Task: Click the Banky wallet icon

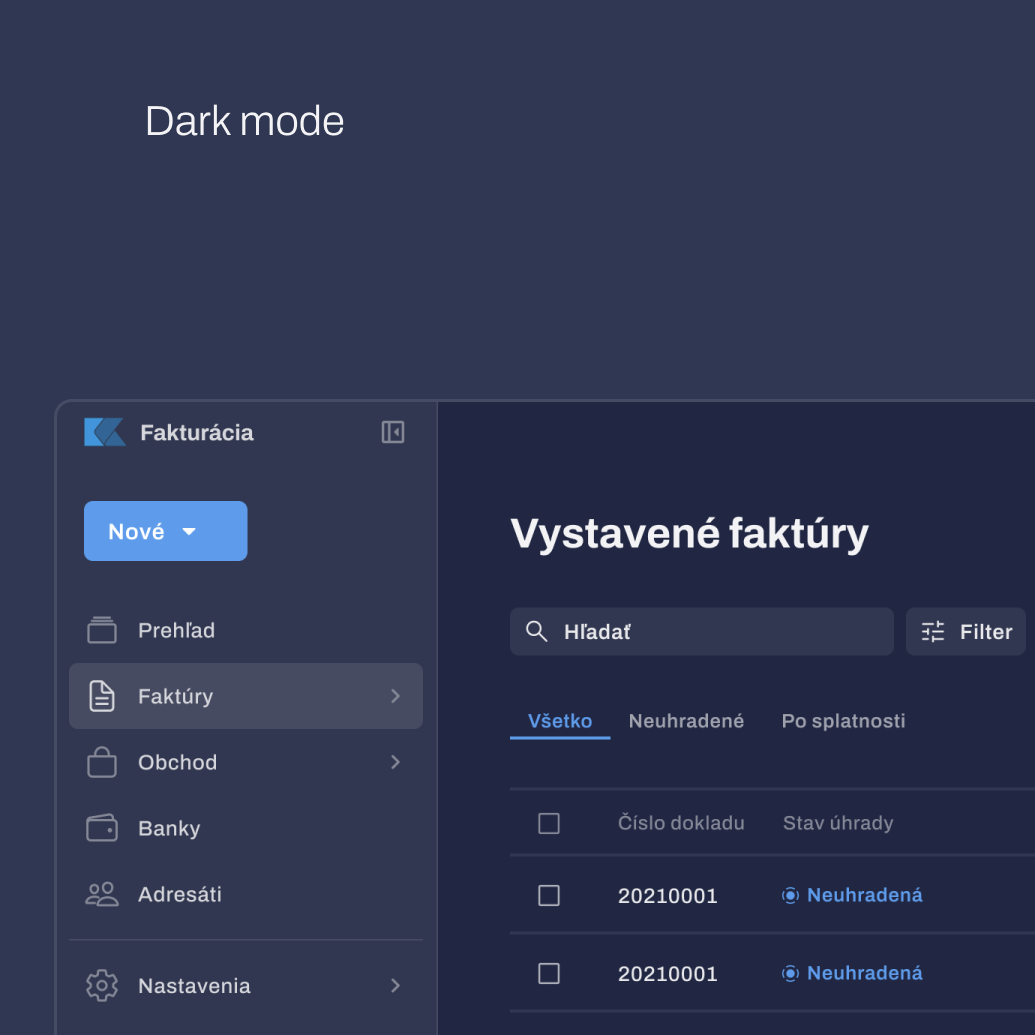Action: pos(102,828)
